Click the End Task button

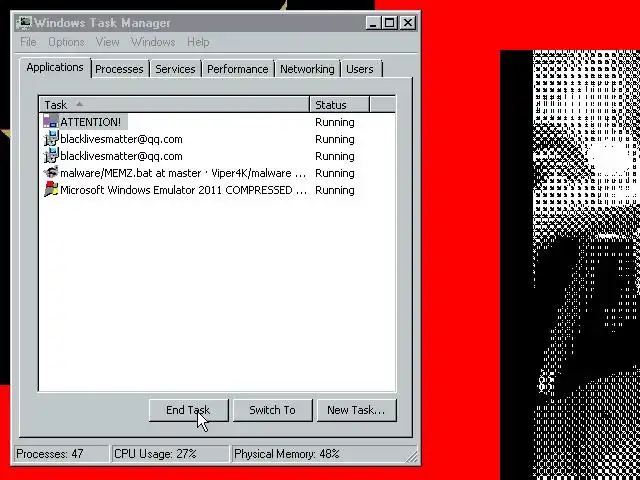pyautogui.click(x=188, y=410)
